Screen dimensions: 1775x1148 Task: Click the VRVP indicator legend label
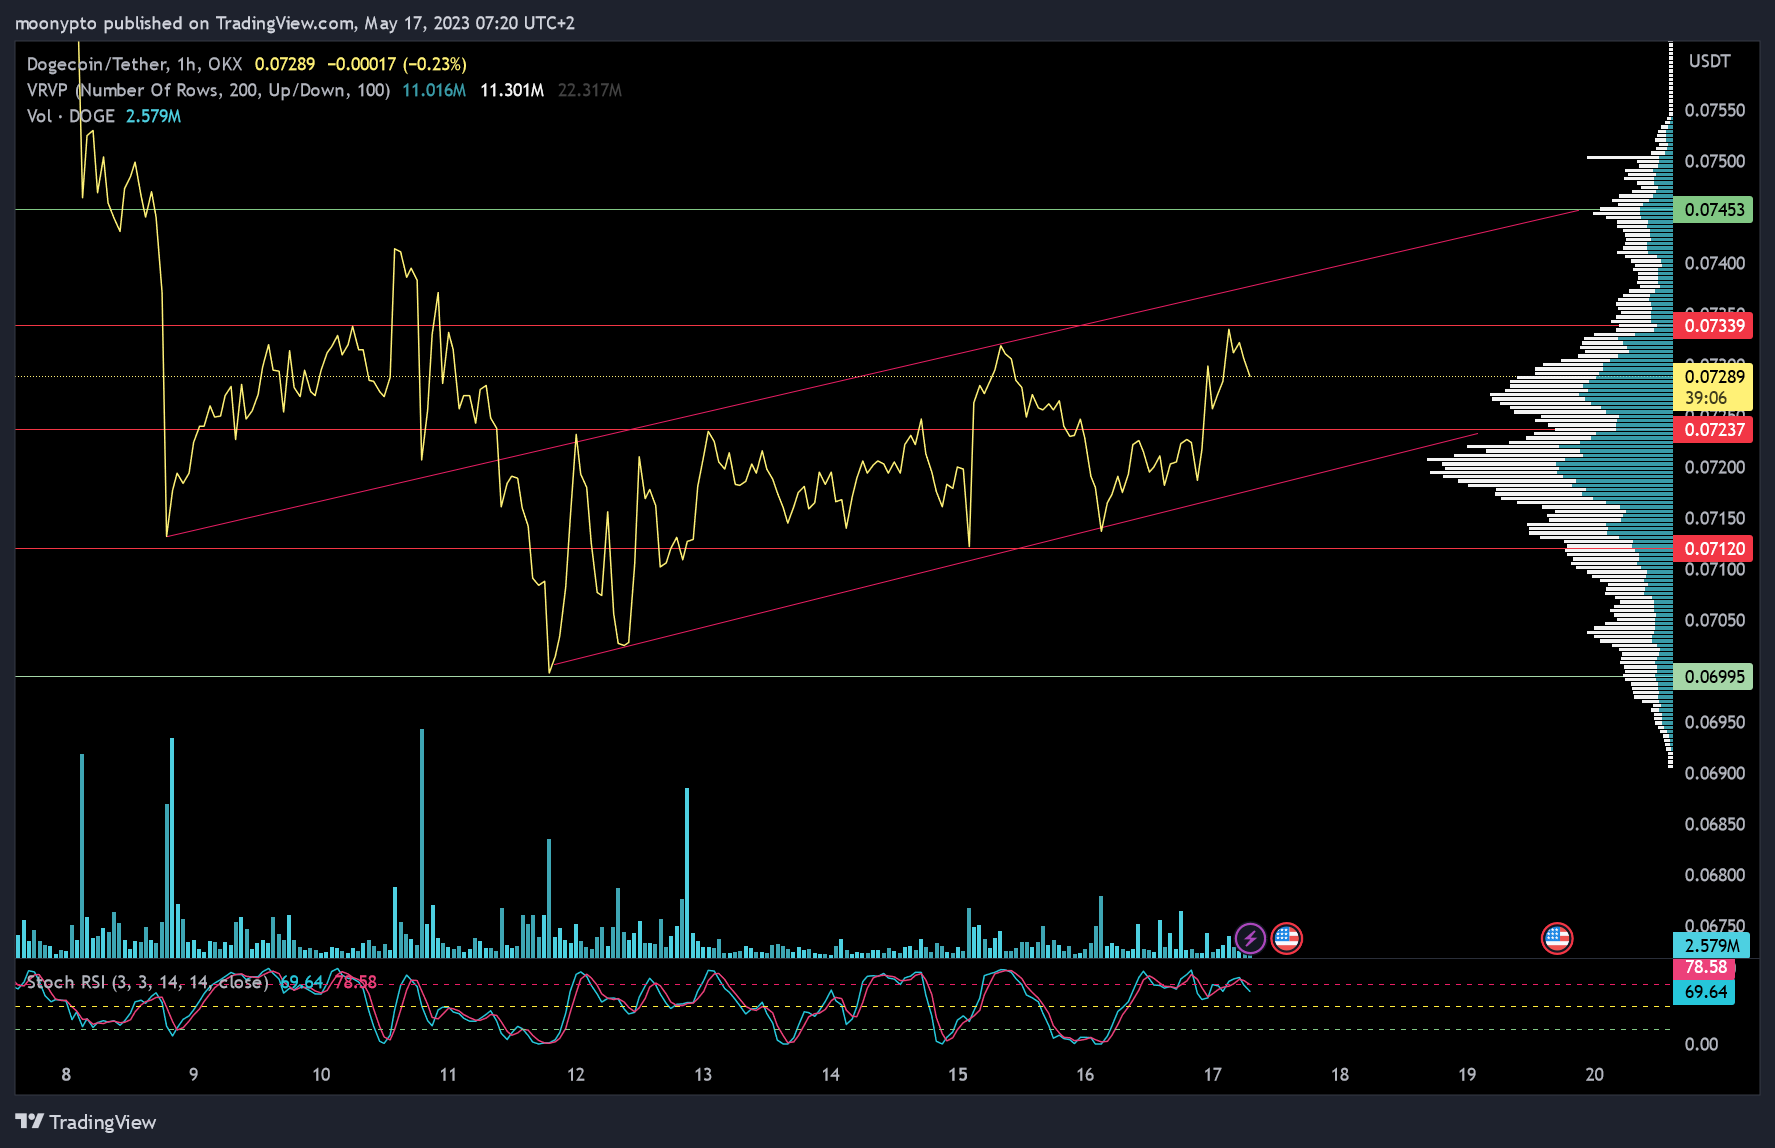click(x=208, y=90)
